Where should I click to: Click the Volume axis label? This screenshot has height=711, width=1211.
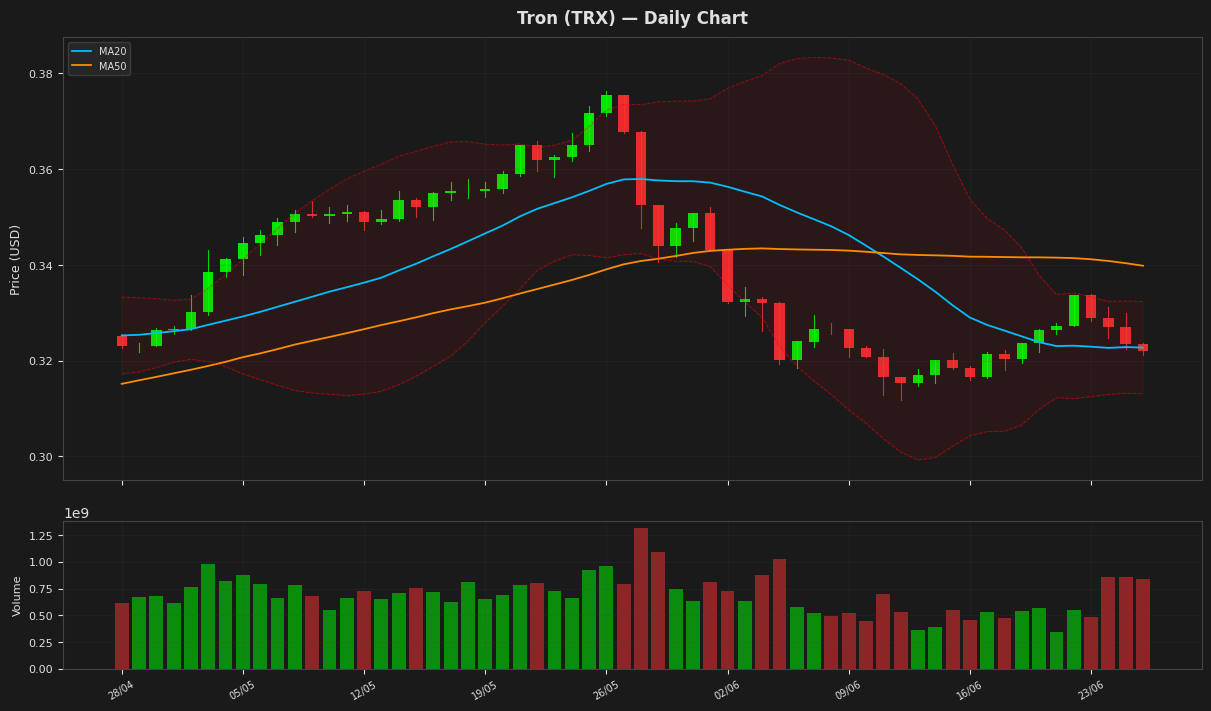17,596
